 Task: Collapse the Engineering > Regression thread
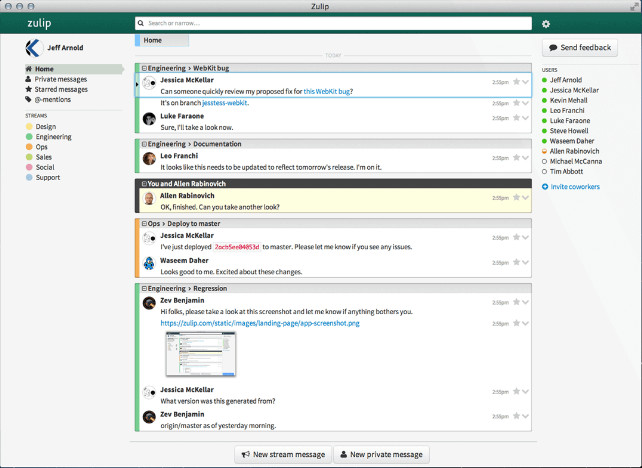point(144,289)
